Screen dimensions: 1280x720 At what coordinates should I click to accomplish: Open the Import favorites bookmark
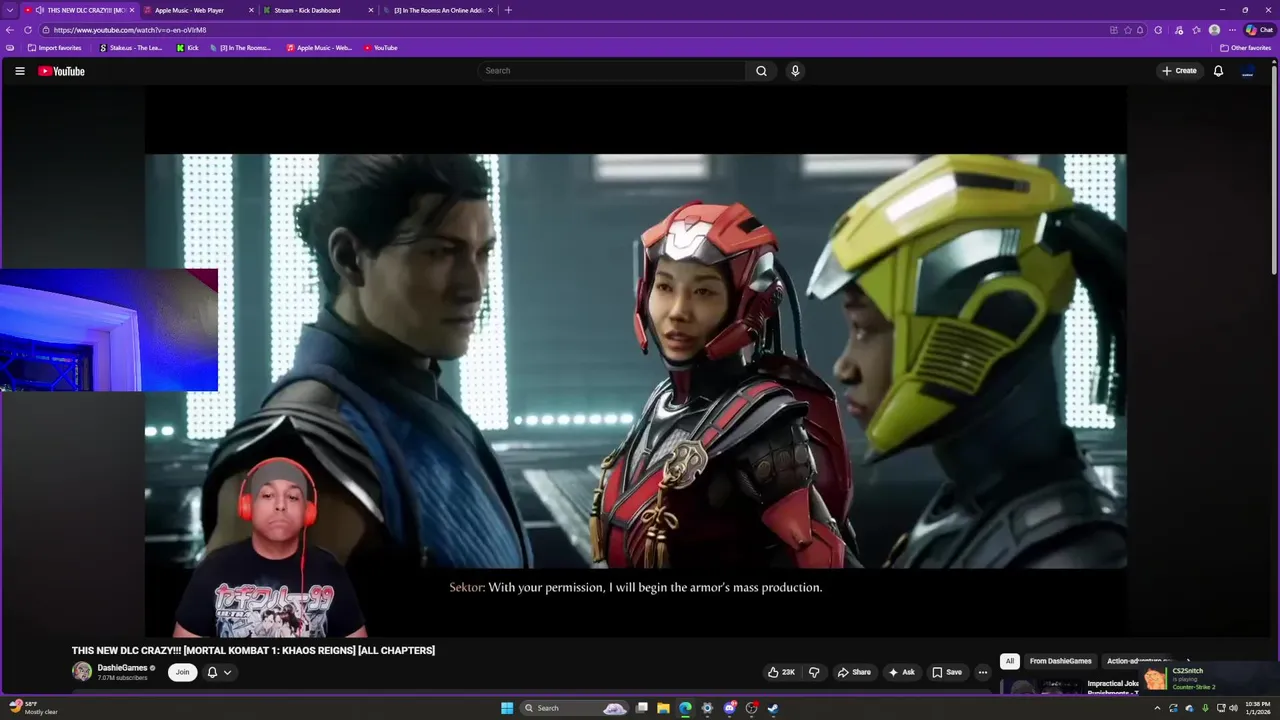tap(54, 48)
